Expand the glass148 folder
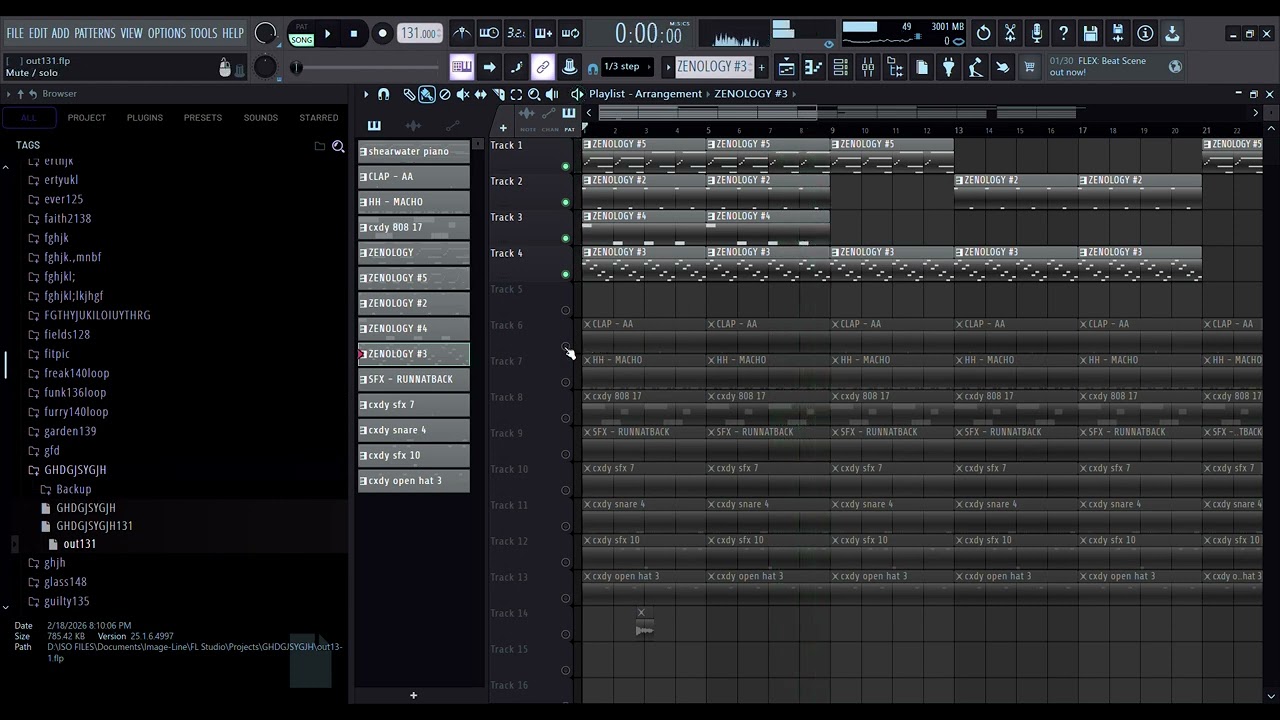This screenshot has height=720, width=1280. point(57,582)
